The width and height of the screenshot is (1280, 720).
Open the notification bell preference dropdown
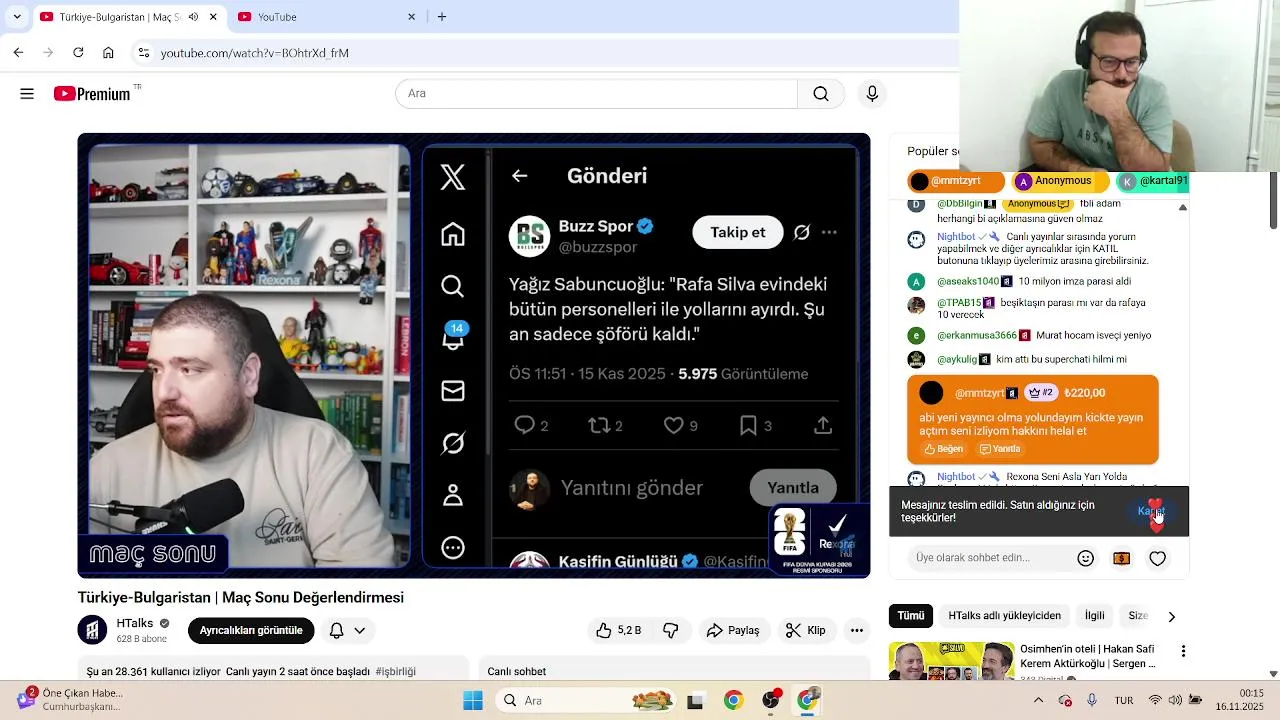tap(347, 631)
